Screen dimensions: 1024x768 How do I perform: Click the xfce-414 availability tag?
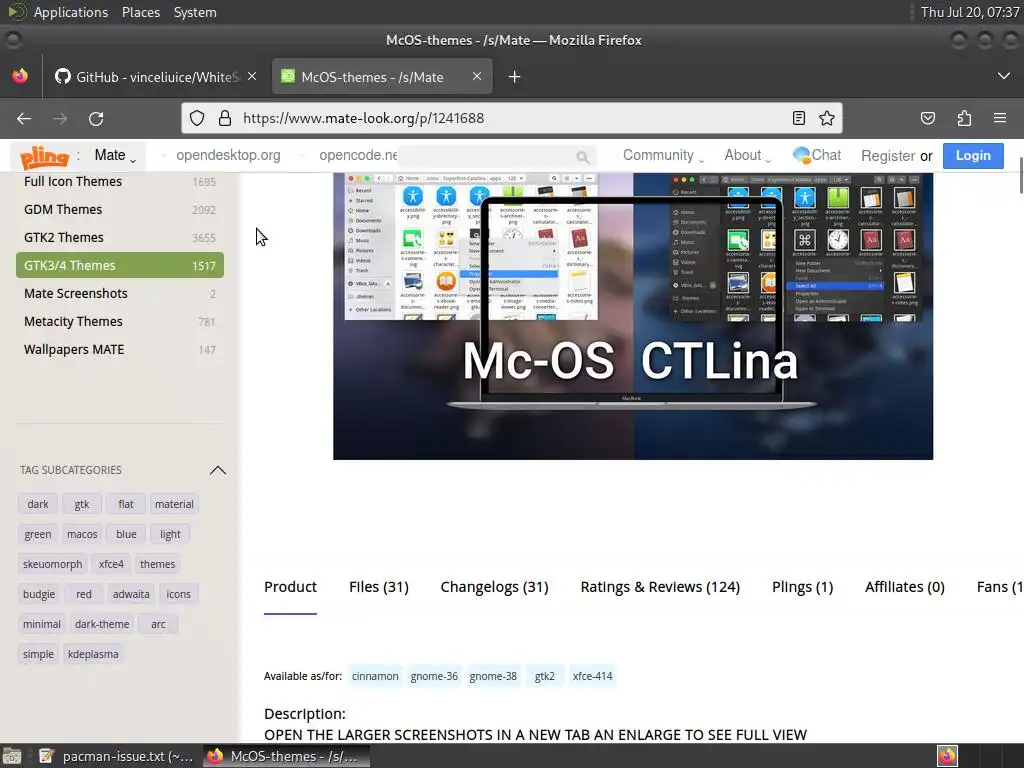coord(592,676)
